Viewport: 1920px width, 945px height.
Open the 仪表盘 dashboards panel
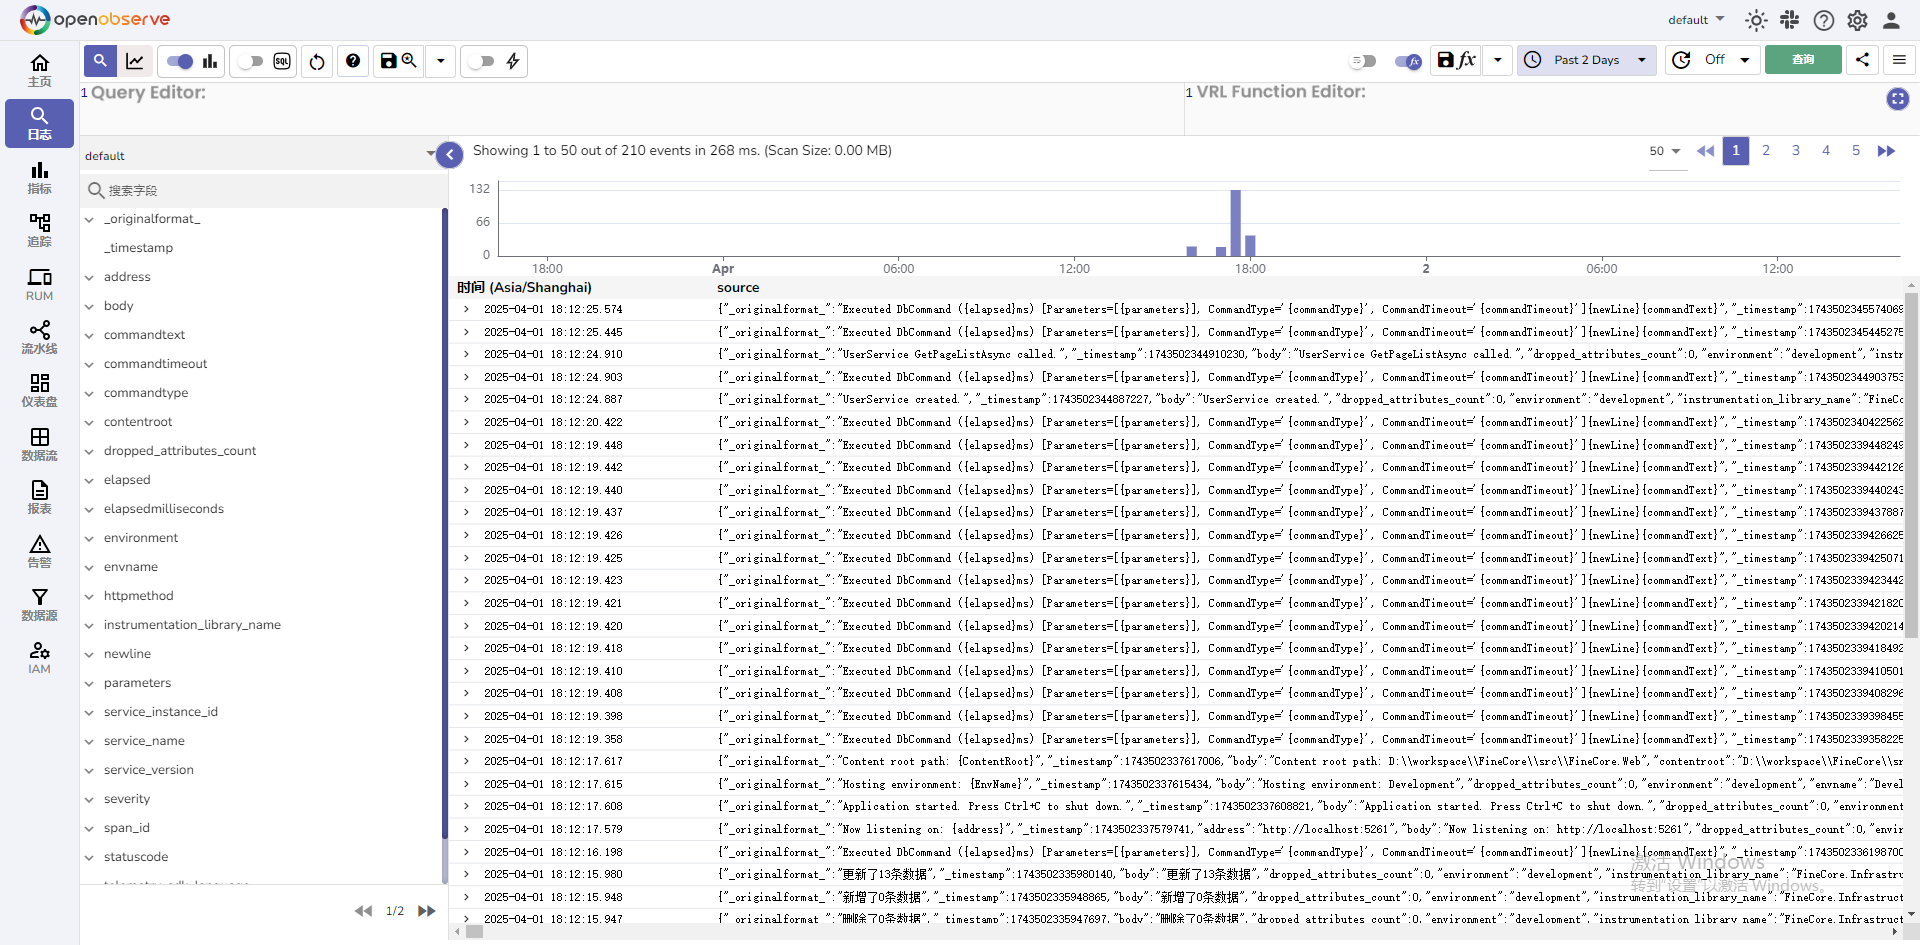39,390
